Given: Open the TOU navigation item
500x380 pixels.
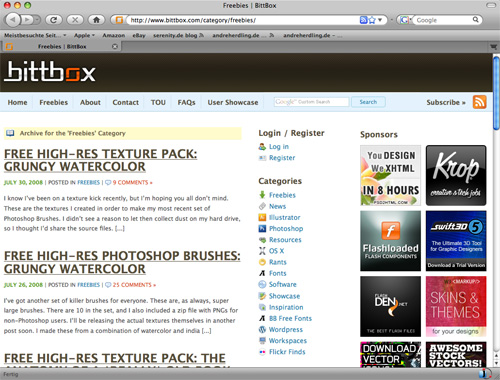Looking at the screenshot, I should click(x=158, y=102).
